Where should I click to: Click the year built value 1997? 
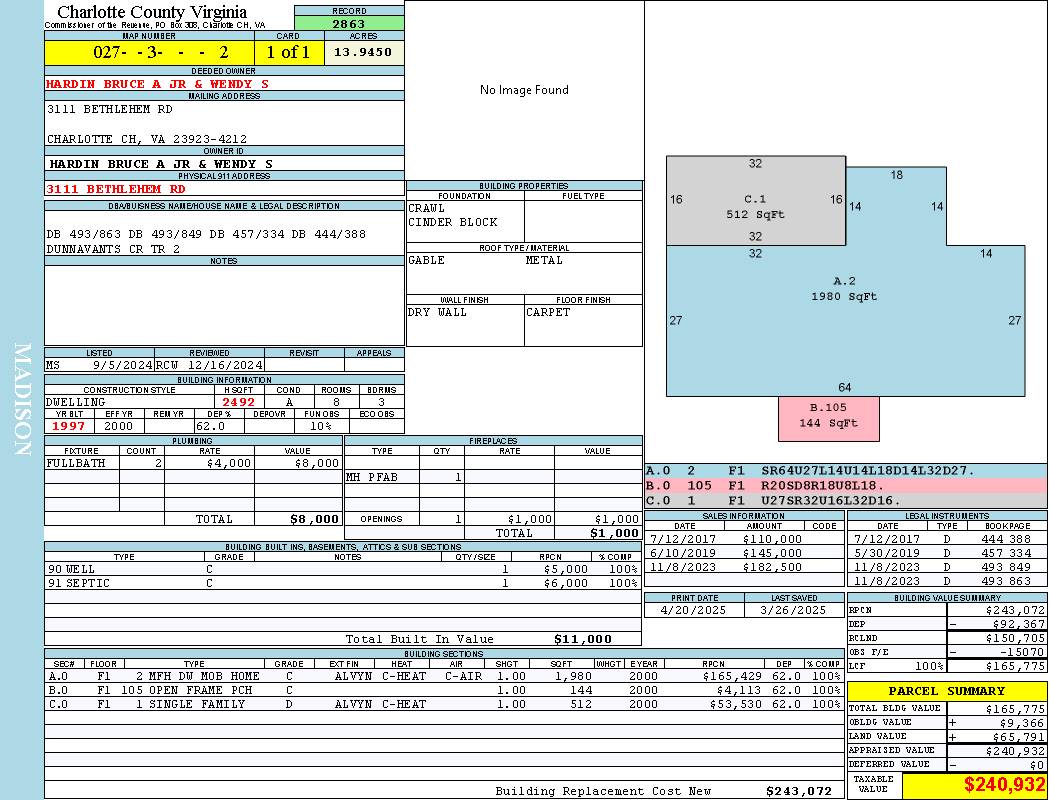[x=68, y=426]
